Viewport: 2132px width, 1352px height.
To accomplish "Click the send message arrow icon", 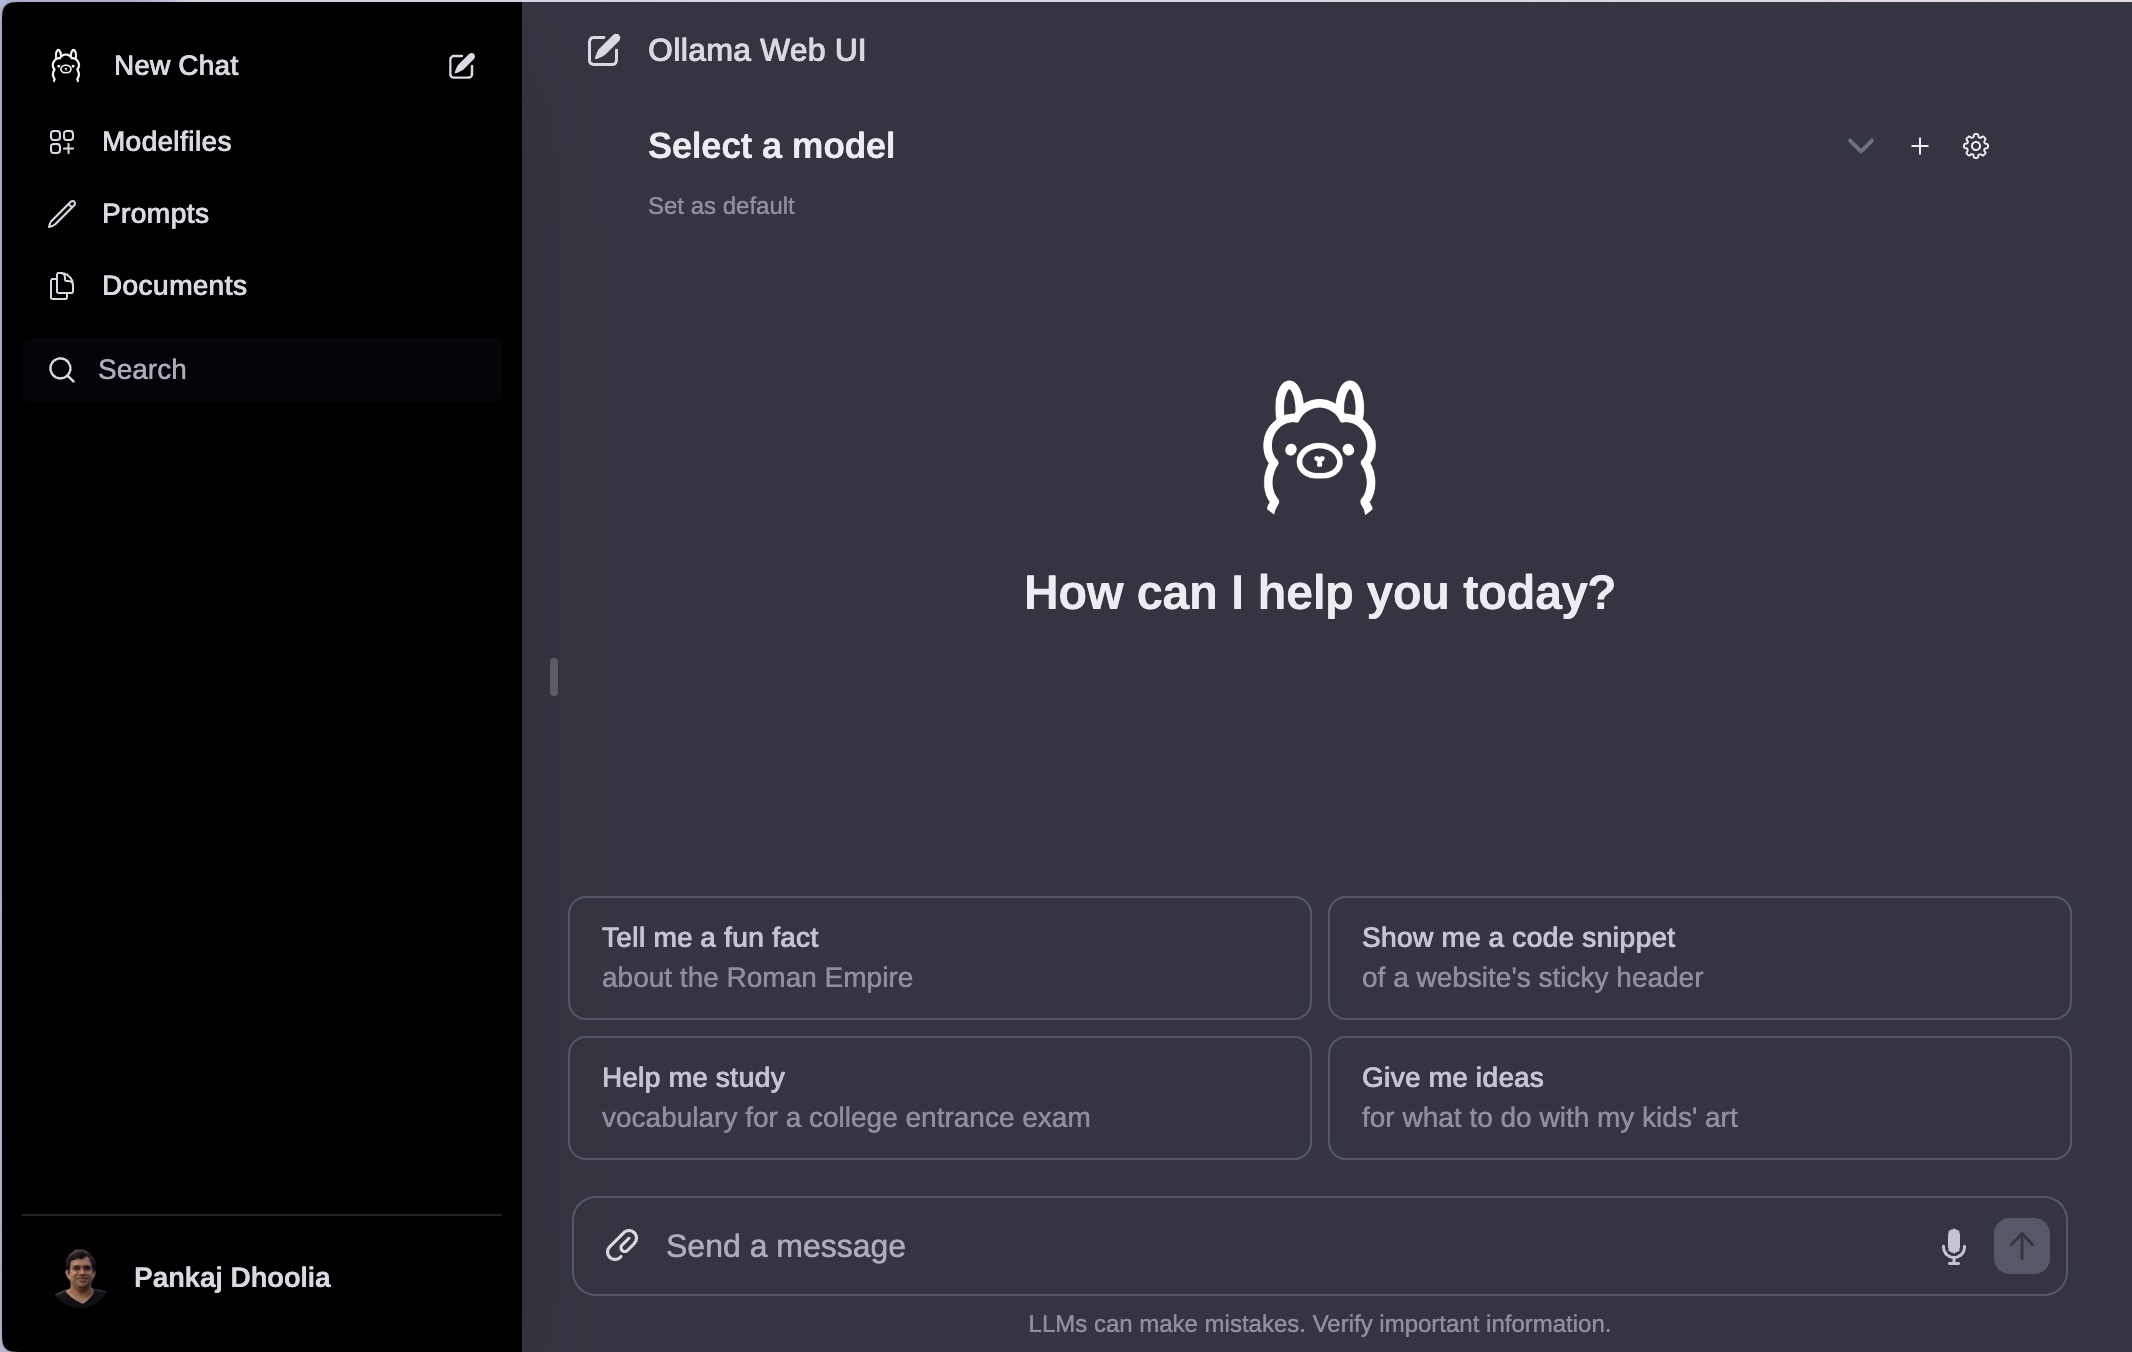I will [x=2022, y=1245].
